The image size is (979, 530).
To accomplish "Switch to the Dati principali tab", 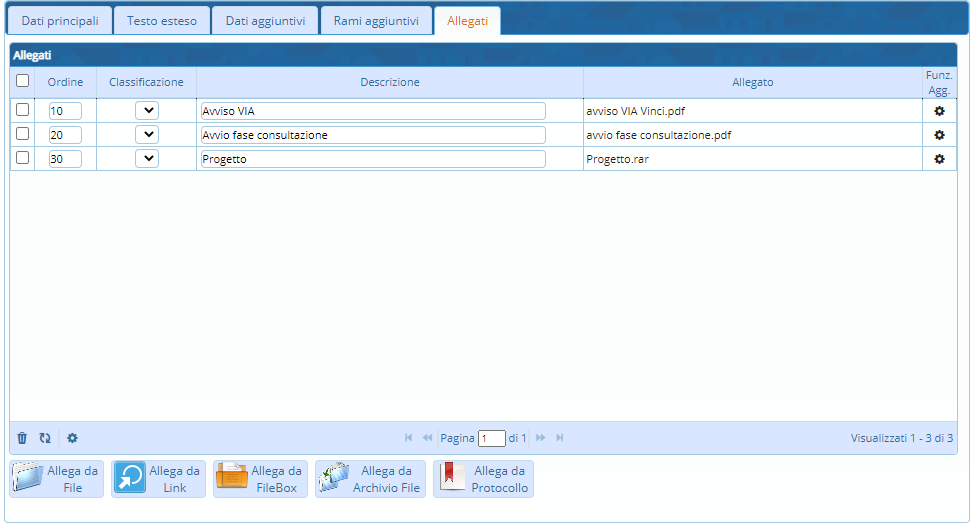I will pyautogui.click(x=60, y=21).
